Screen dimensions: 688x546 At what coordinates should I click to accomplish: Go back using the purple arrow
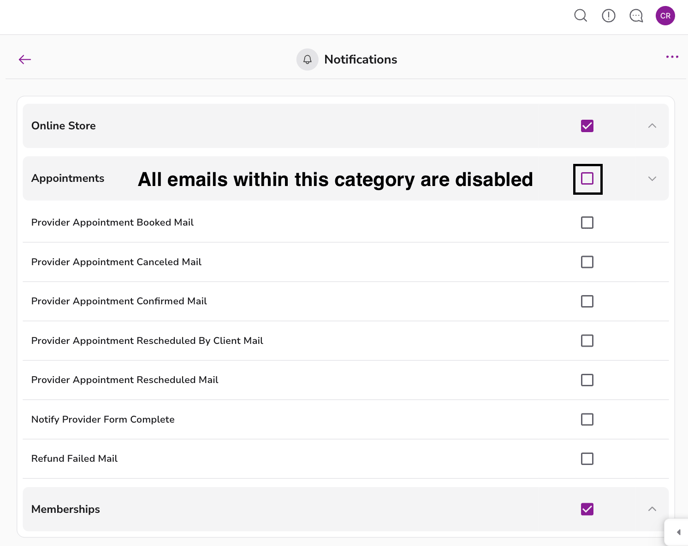click(x=25, y=60)
